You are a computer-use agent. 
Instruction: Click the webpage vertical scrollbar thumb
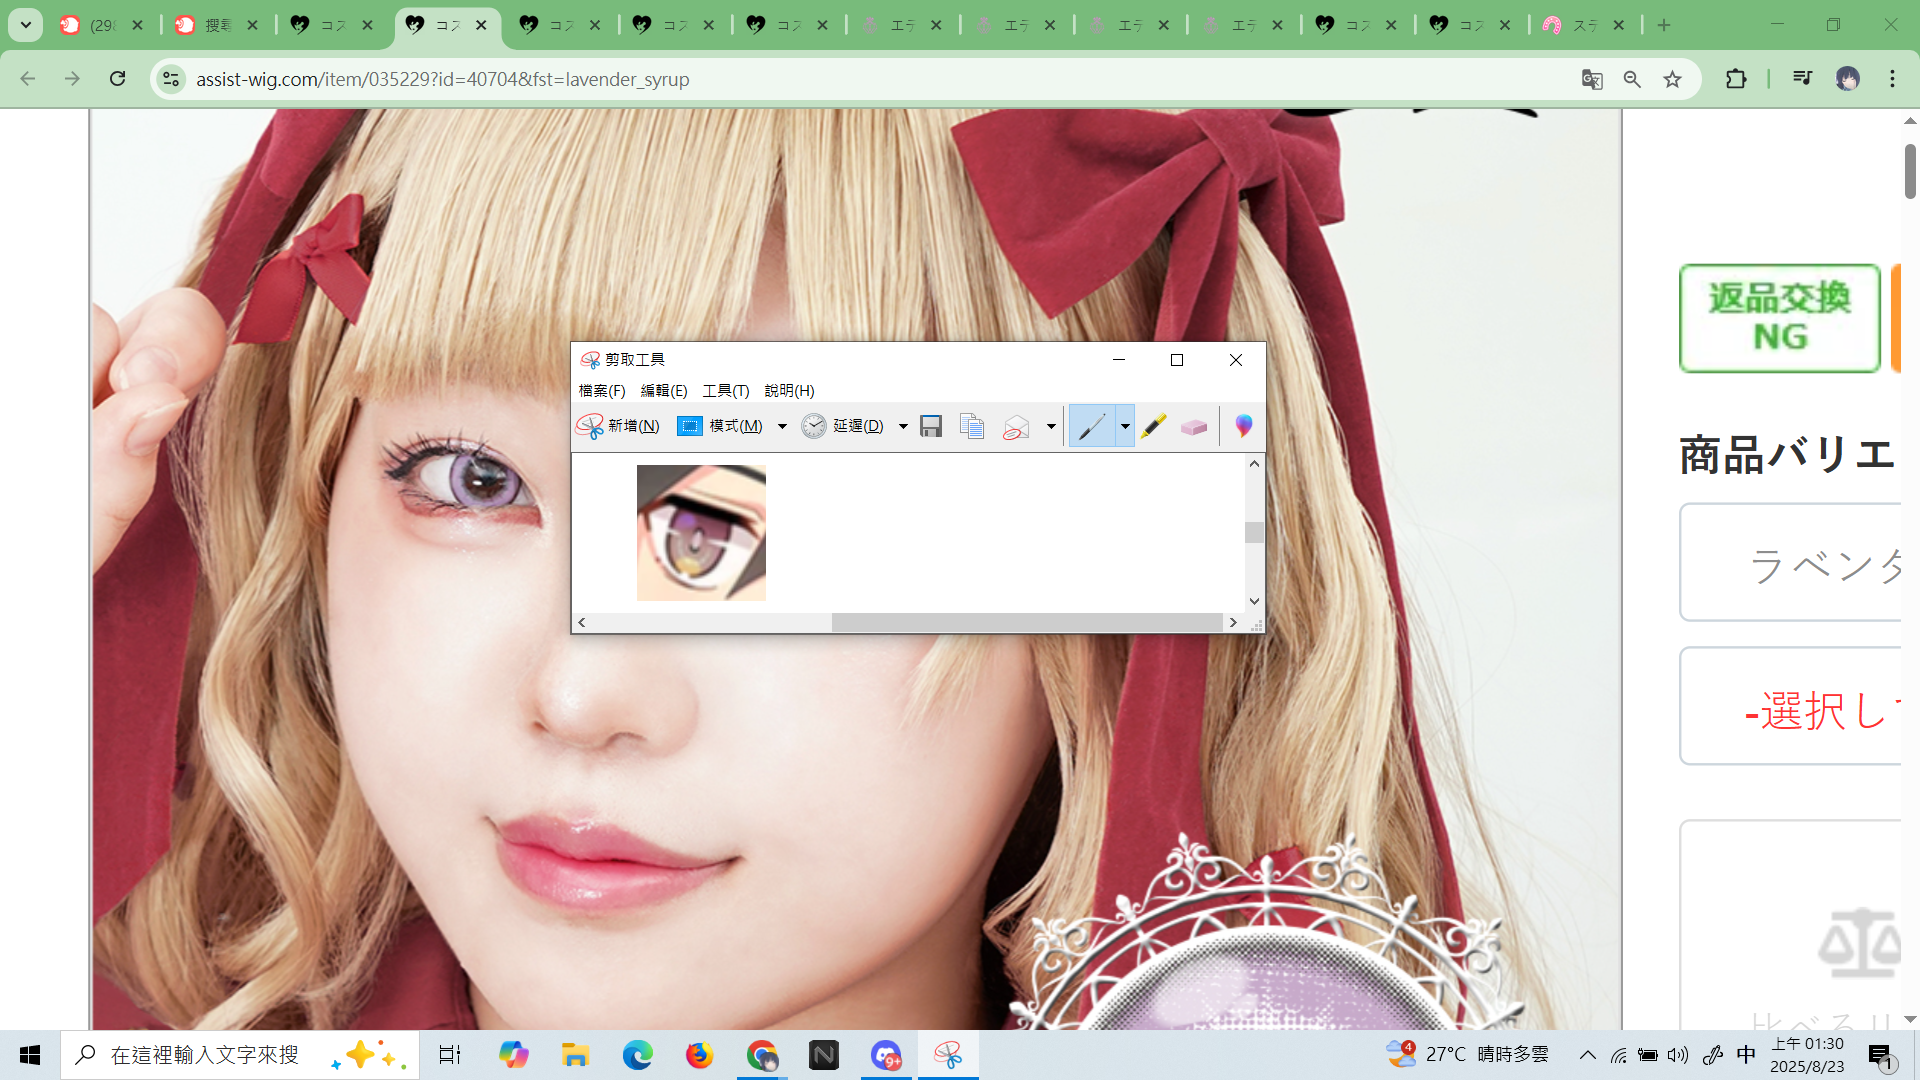[x=1910, y=171]
